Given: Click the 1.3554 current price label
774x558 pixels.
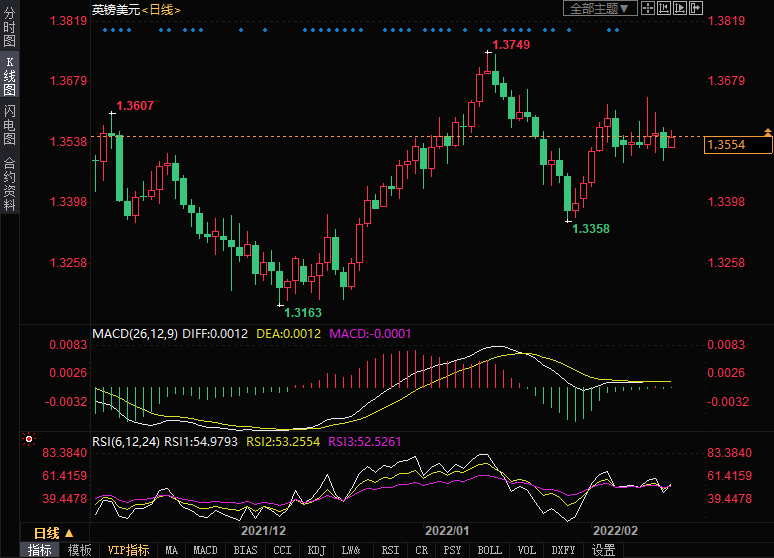Looking at the screenshot, I should tap(738, 145).
